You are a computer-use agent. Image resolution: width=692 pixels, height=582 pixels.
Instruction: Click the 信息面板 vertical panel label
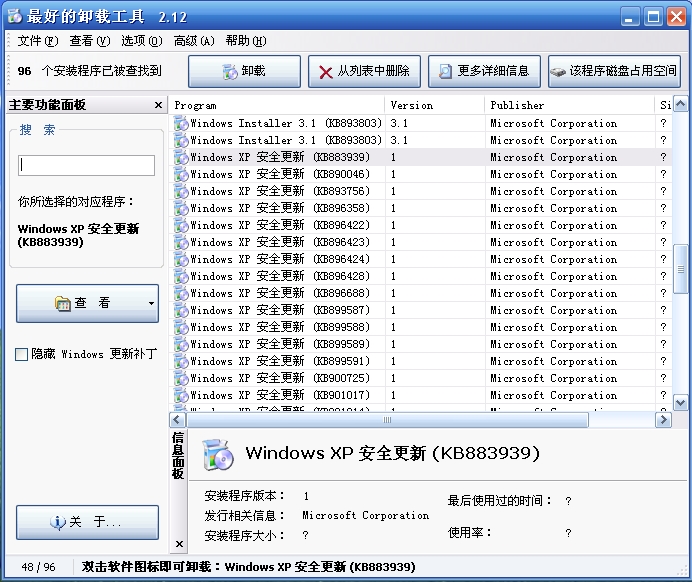[178, 455]
